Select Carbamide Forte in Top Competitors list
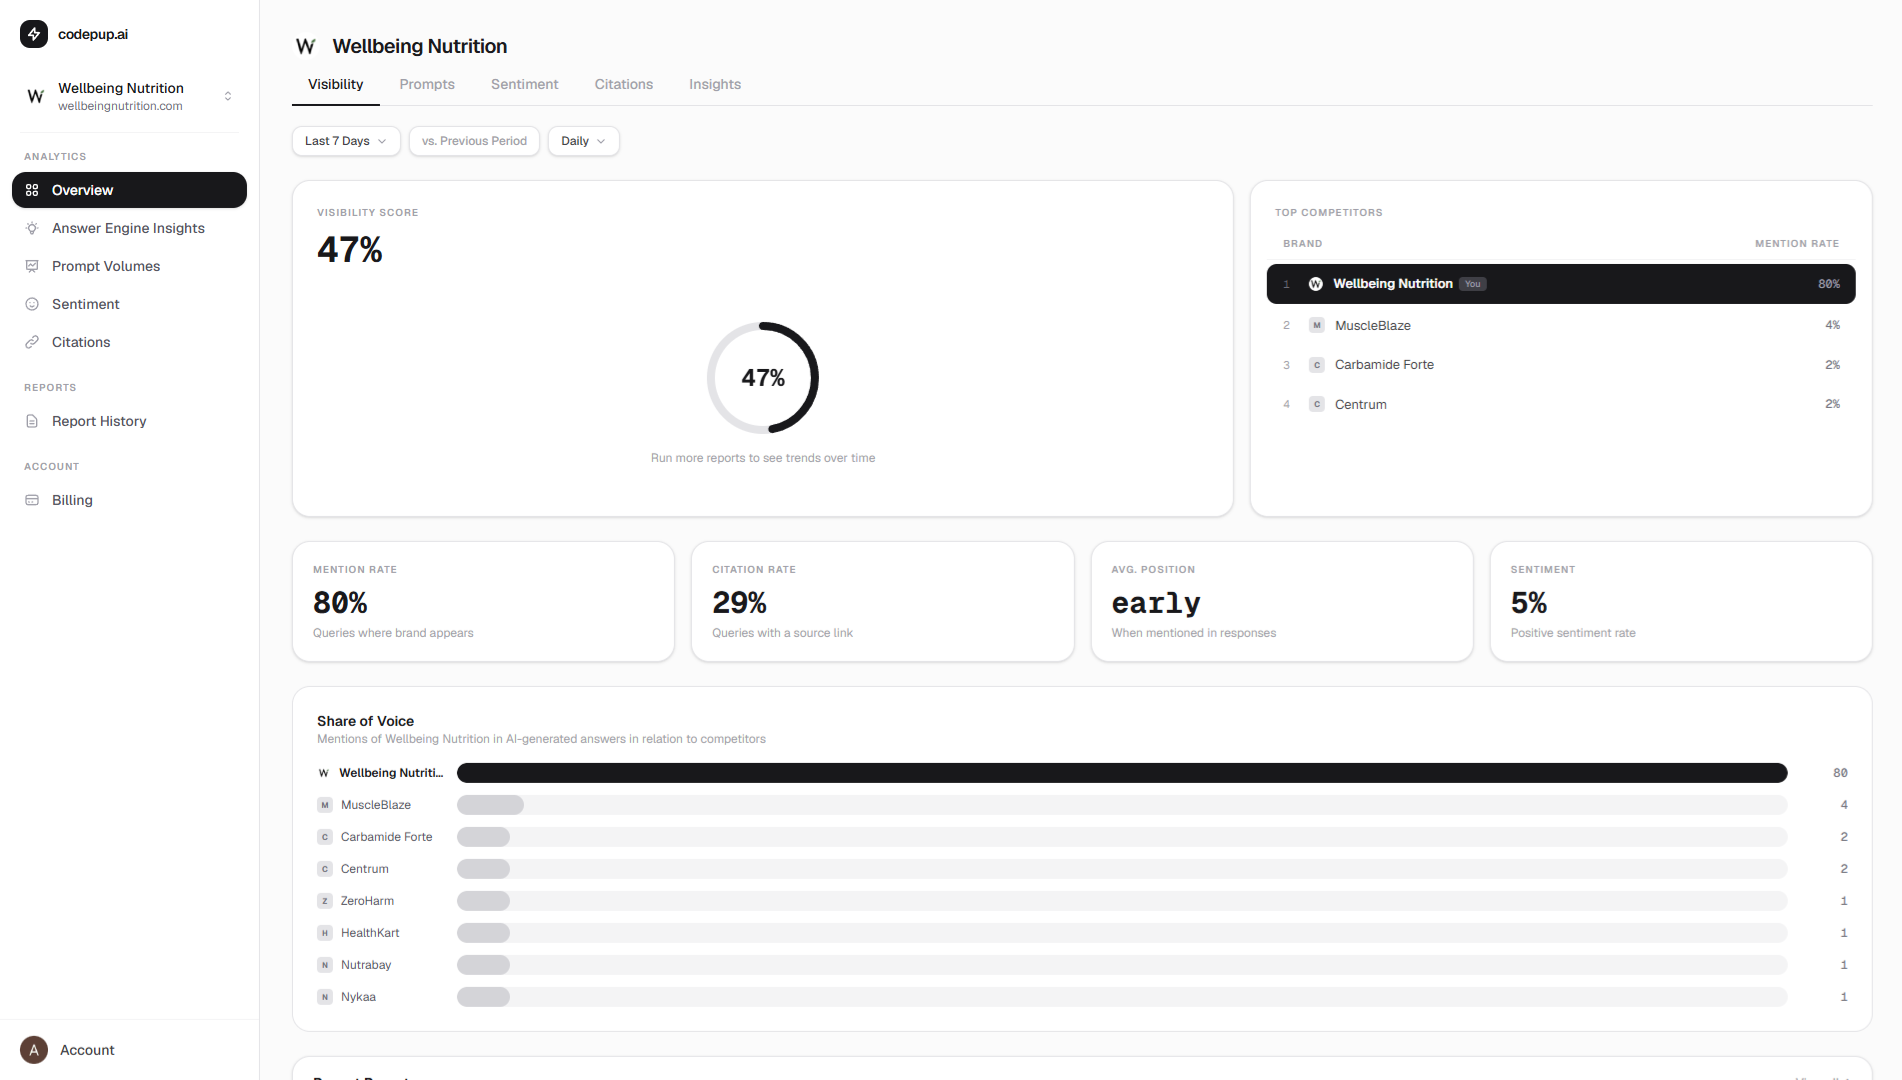The height and width of the screenshot is (1080, 1902). [x=1560, y=365]
